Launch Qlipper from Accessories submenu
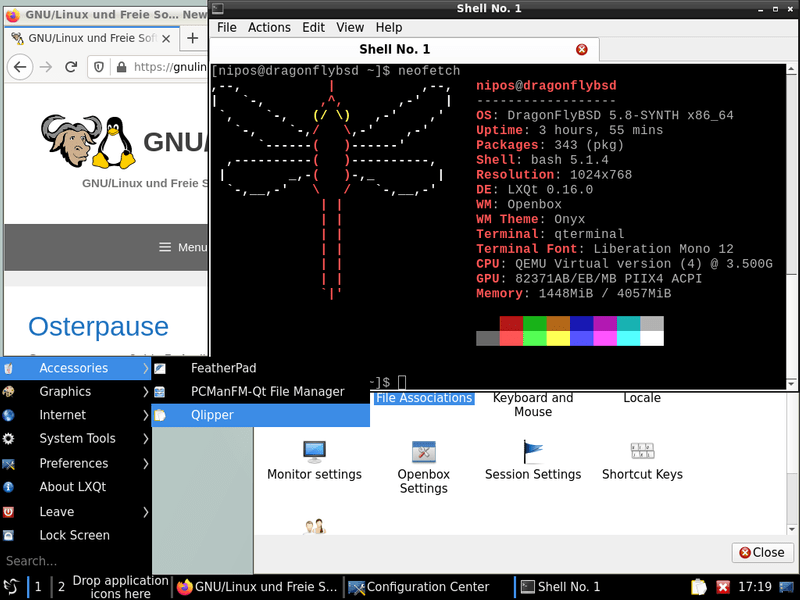This screenshot has width=800, height=600. (261, 415)
